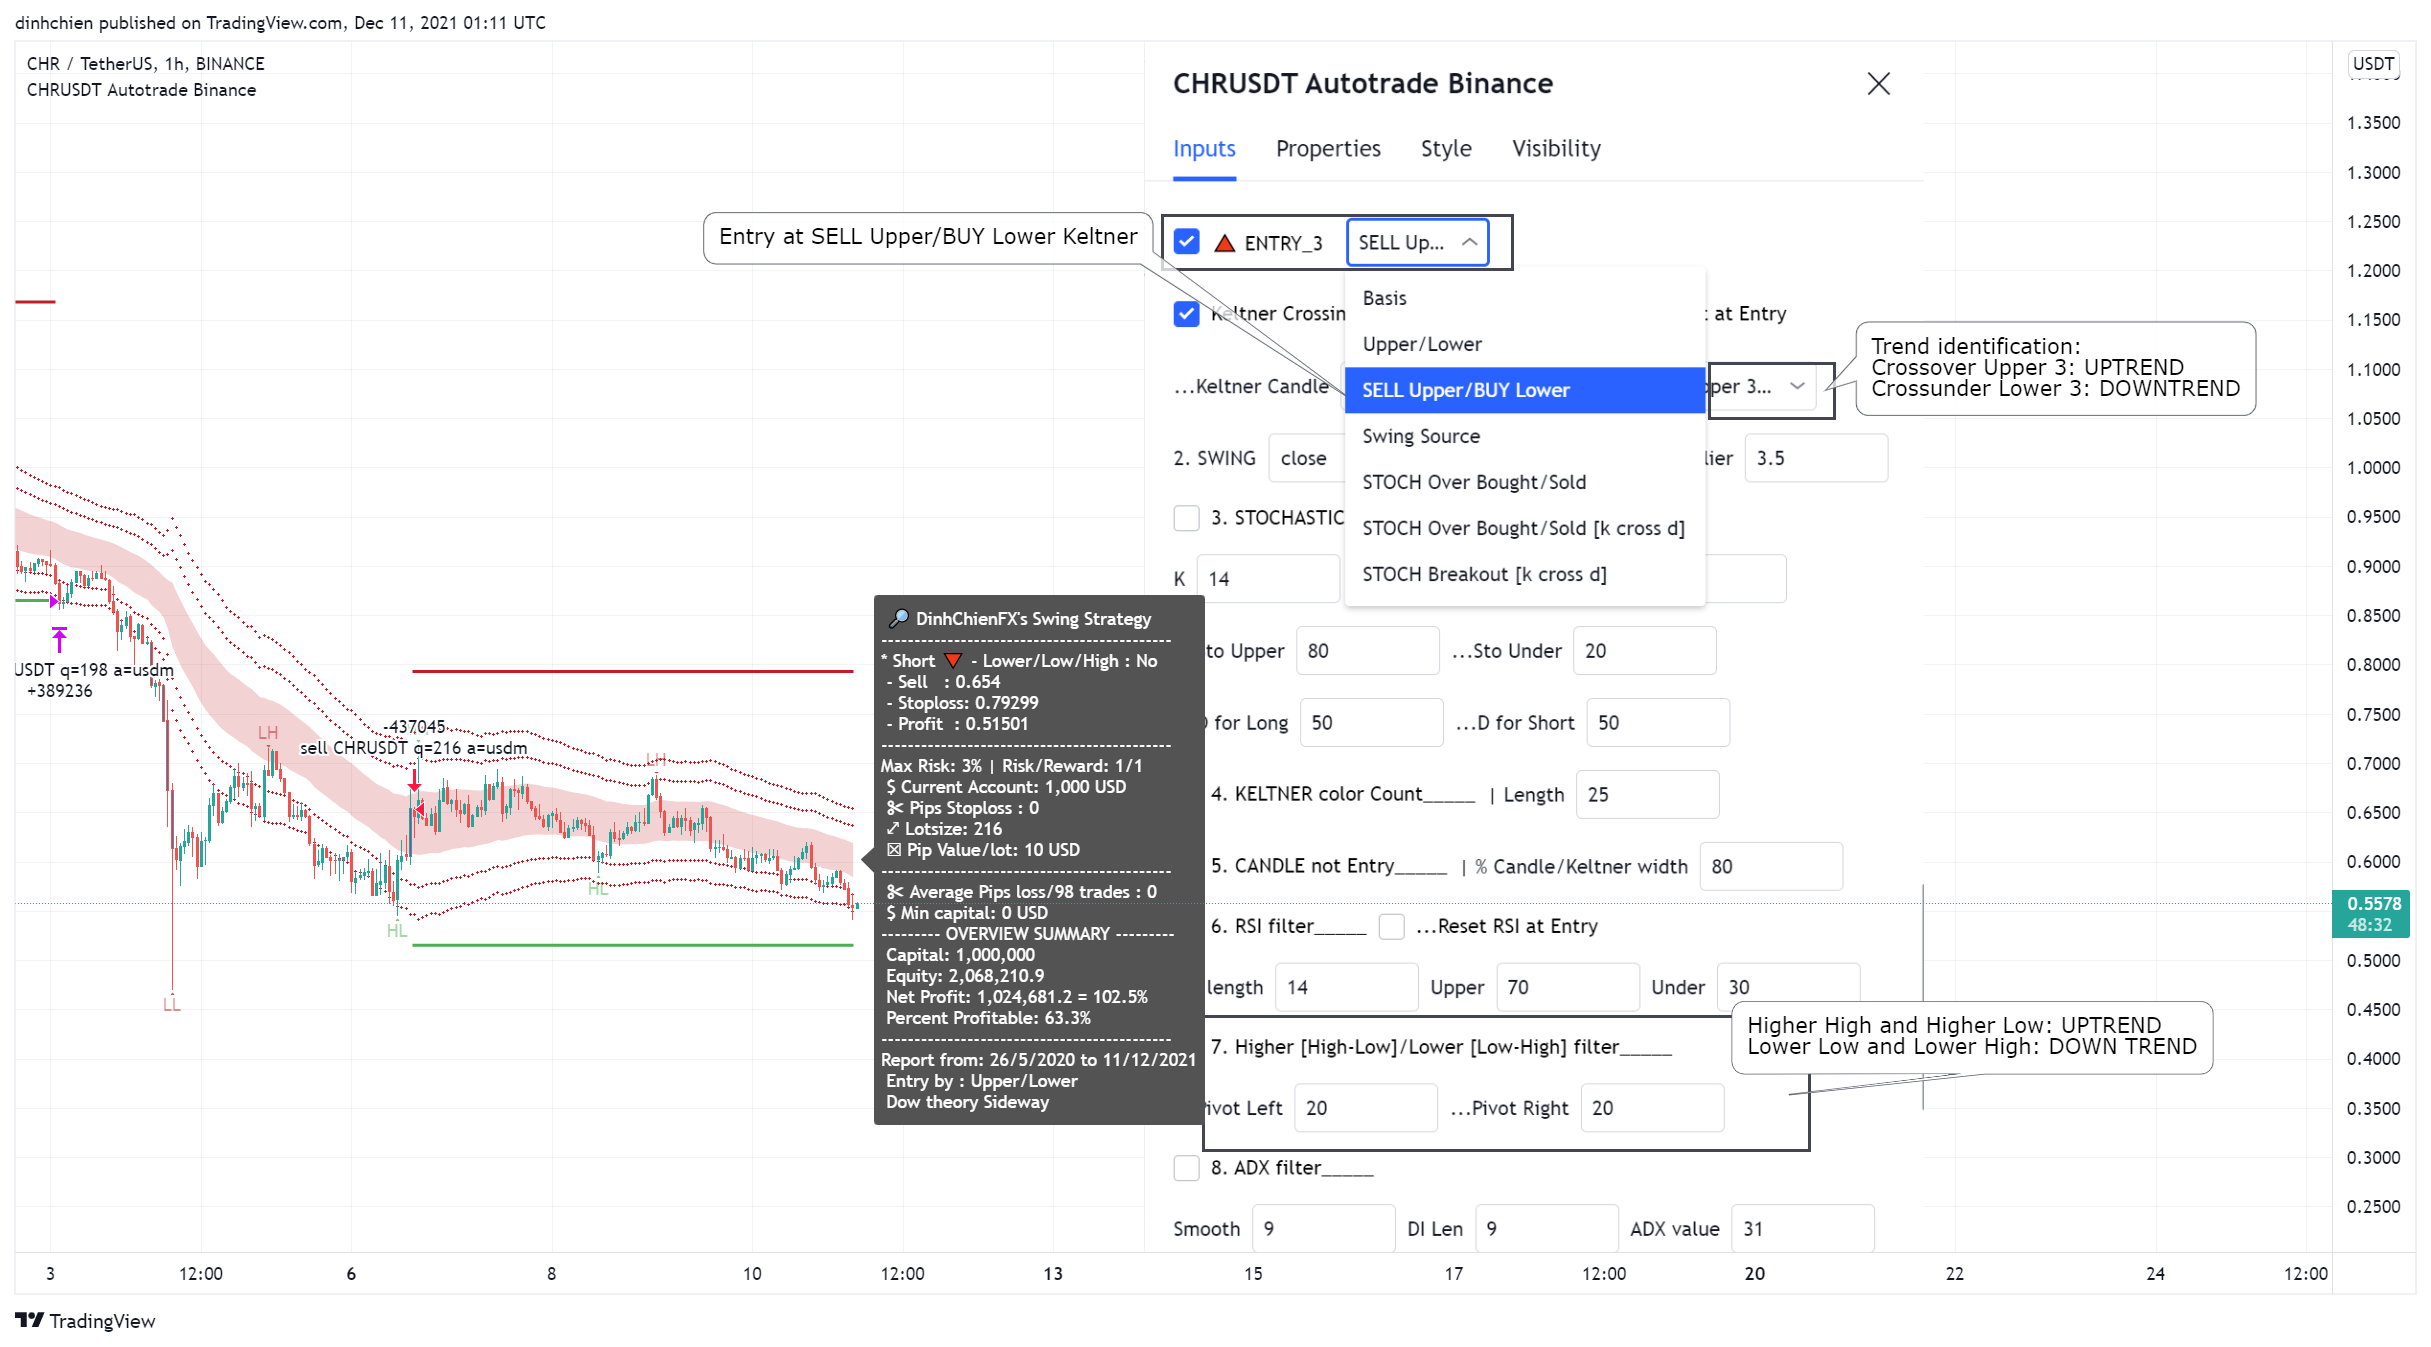Edit the D for Long field
Screen dimensions: 2431x1347
pos(1371,723)
